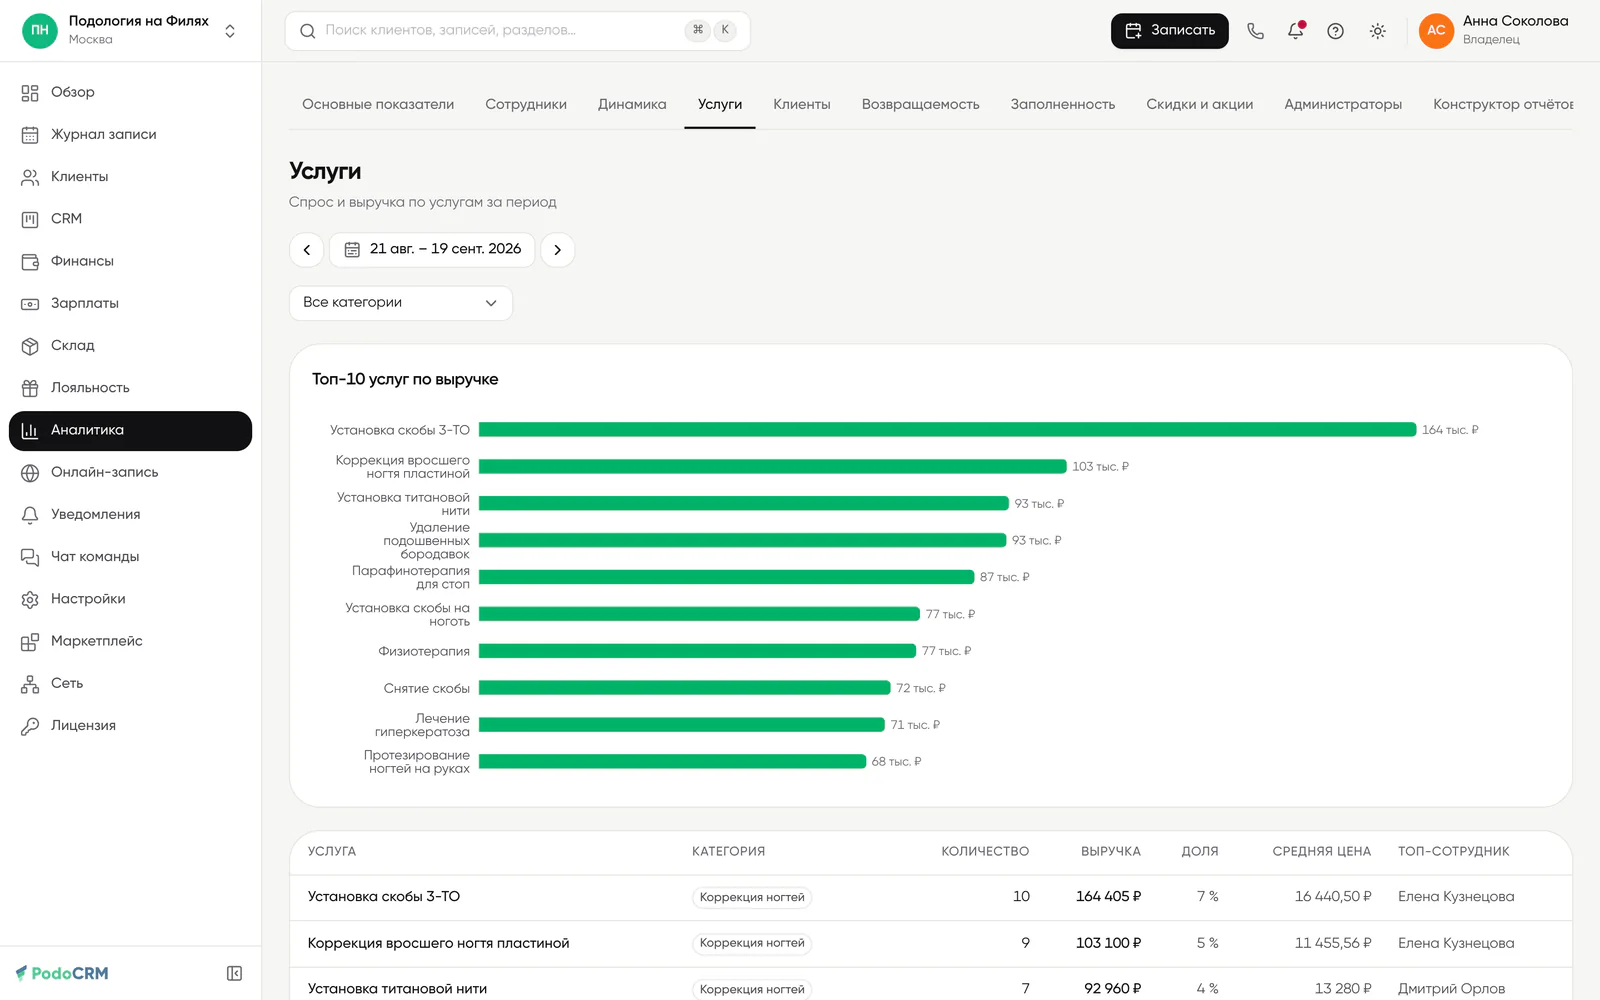Sort by Средняя цена column header
Screen dimensions: 1600x1000
[1322, 852]
